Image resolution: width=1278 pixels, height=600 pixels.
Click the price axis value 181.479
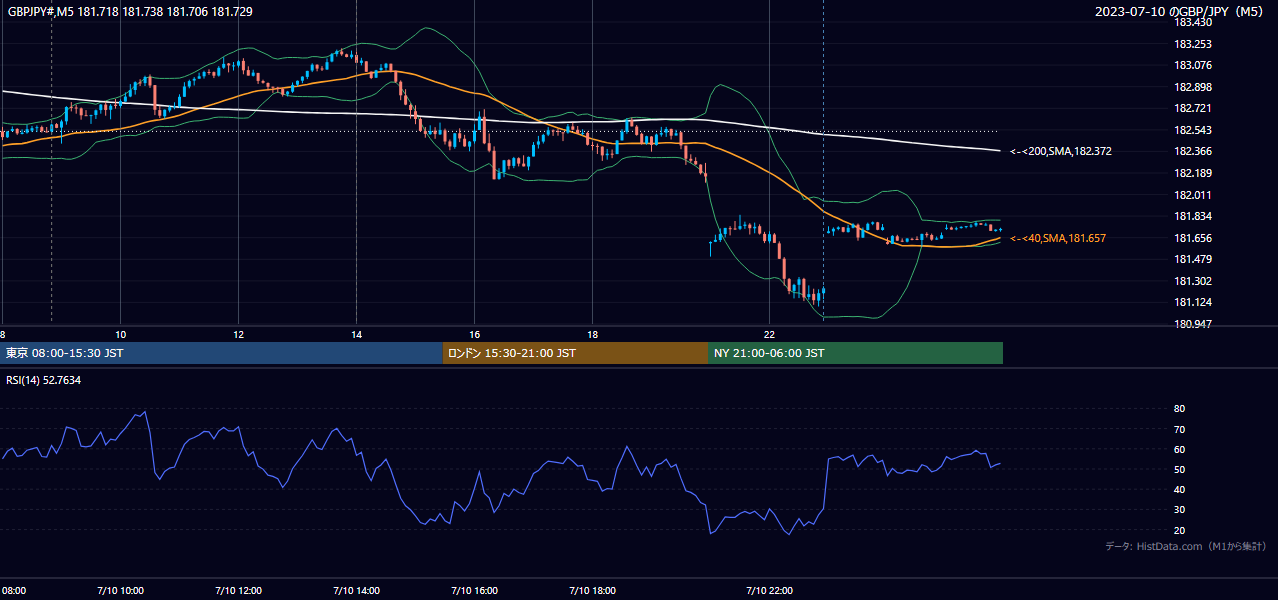(x=1193, y=259)
